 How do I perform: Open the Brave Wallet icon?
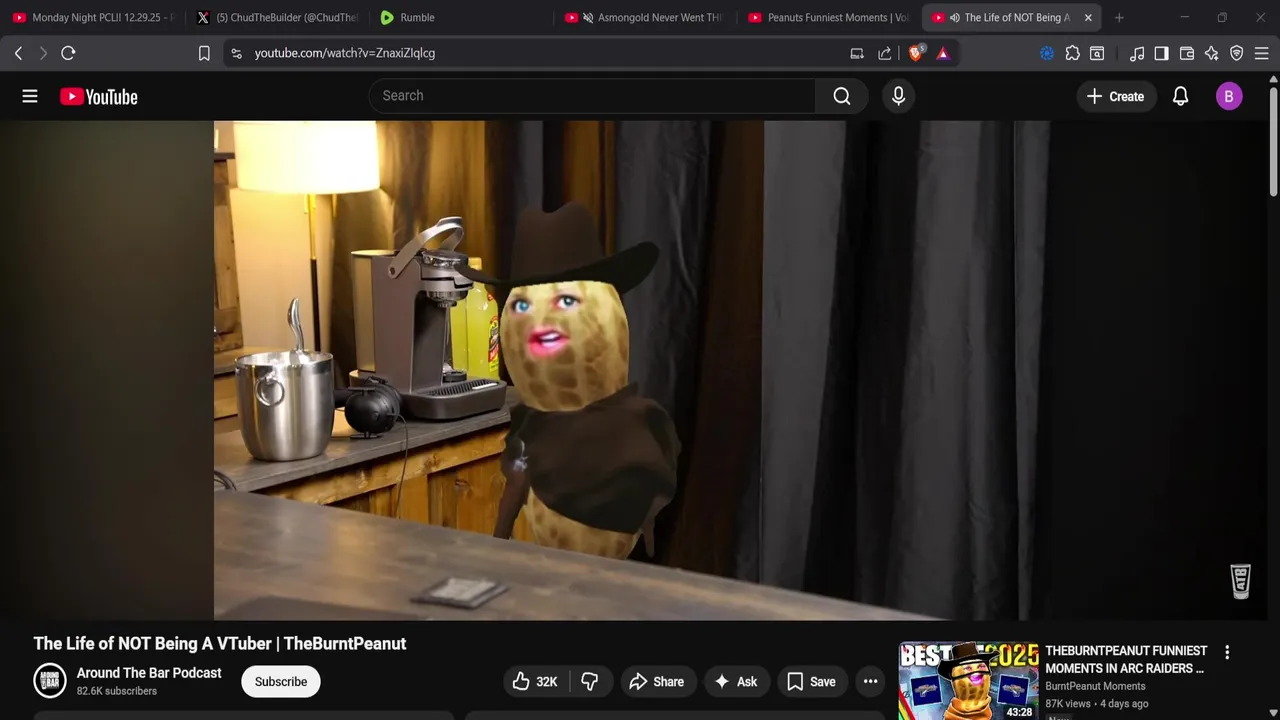coord(1187,53)
